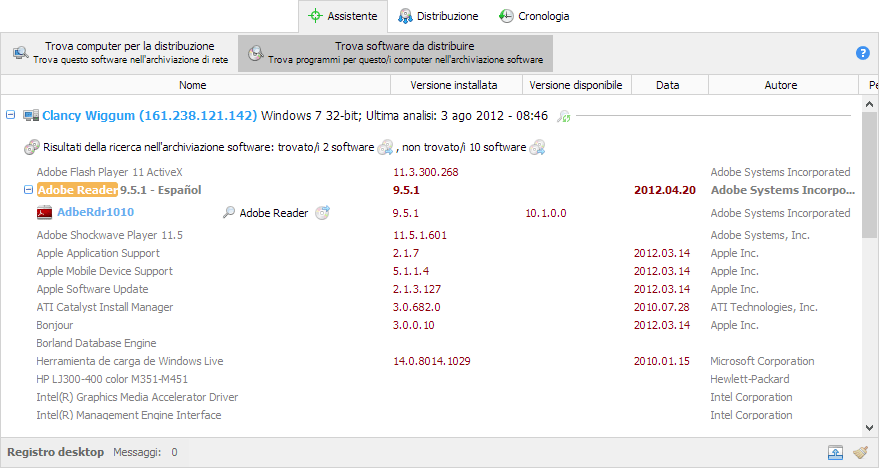Sort by 'Versione installata' column header
879x468 pixels.
point(453,86)
